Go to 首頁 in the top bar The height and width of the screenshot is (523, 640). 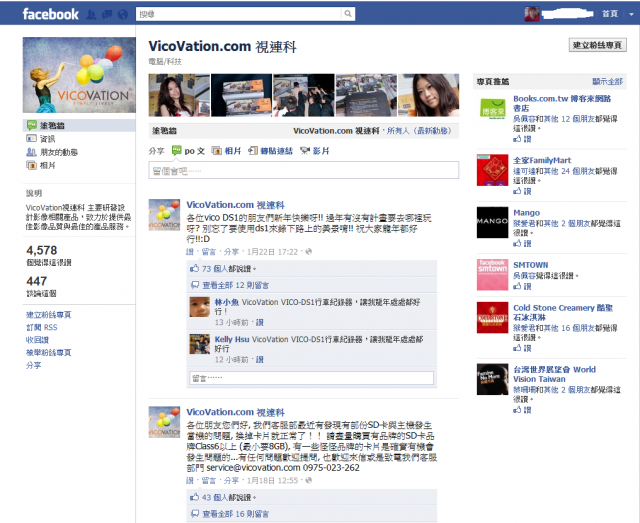pos(610,14)
